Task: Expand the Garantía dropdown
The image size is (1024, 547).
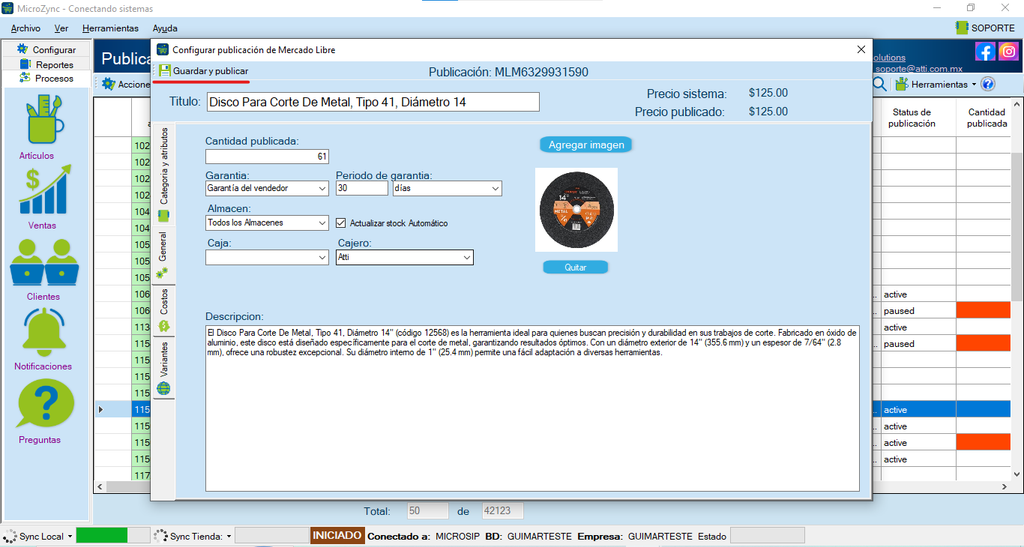Action: click(323, 188)
